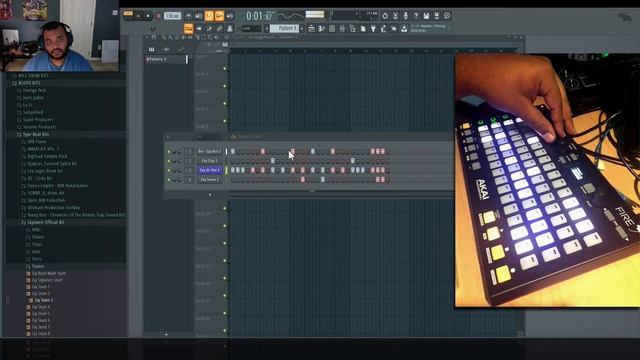Click the orange highlighted icon in second toolbar row

click(189, 29)
